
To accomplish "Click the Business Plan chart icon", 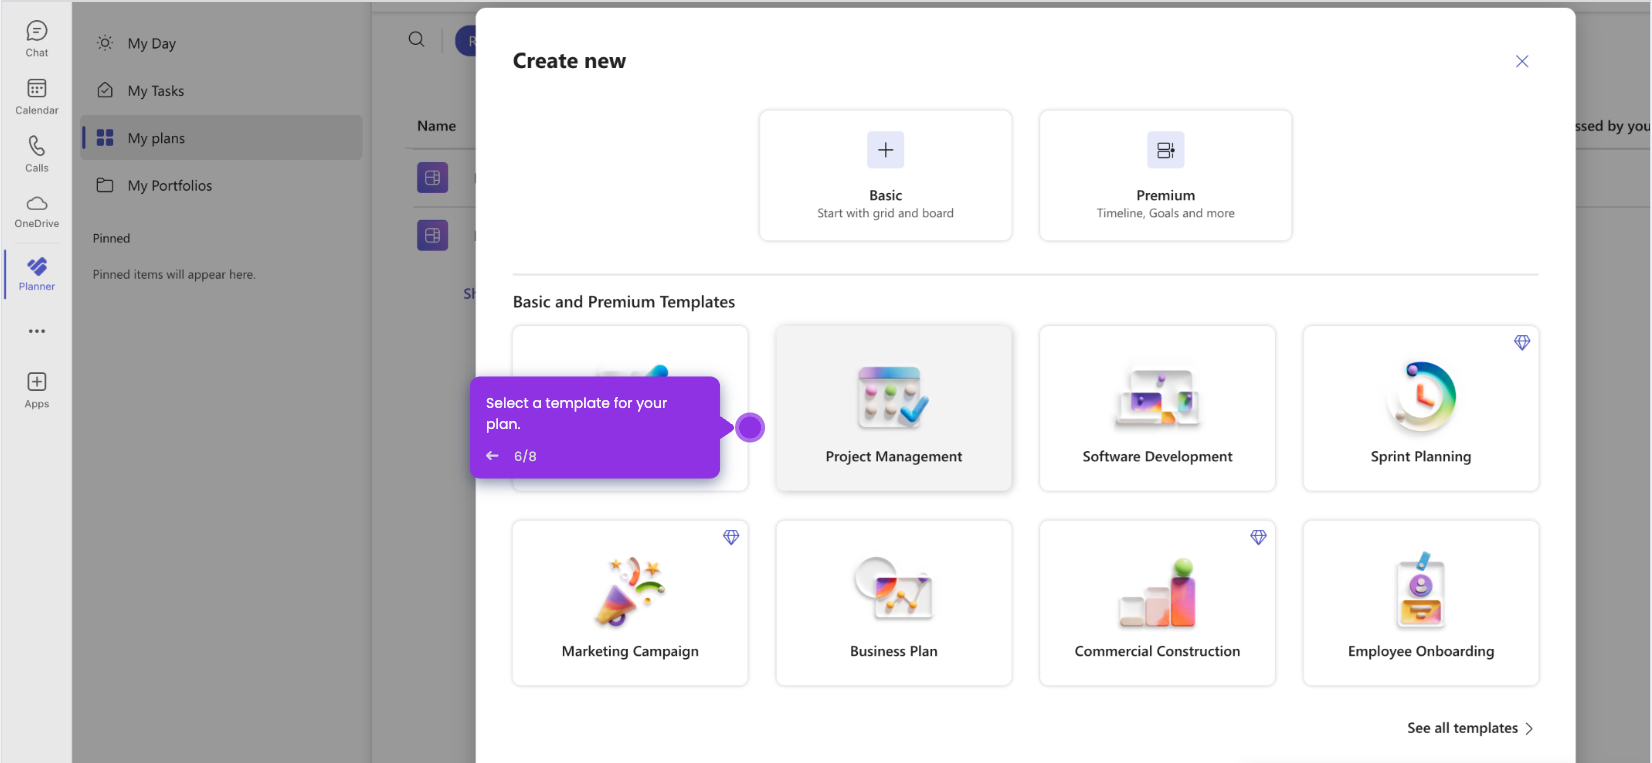I will coord(893,590).
